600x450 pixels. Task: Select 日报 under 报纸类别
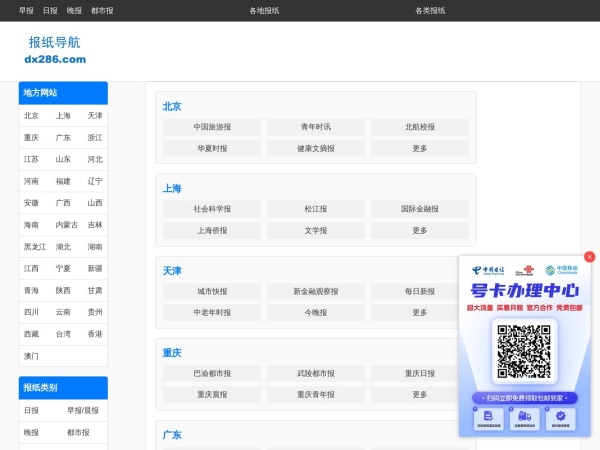31,411
